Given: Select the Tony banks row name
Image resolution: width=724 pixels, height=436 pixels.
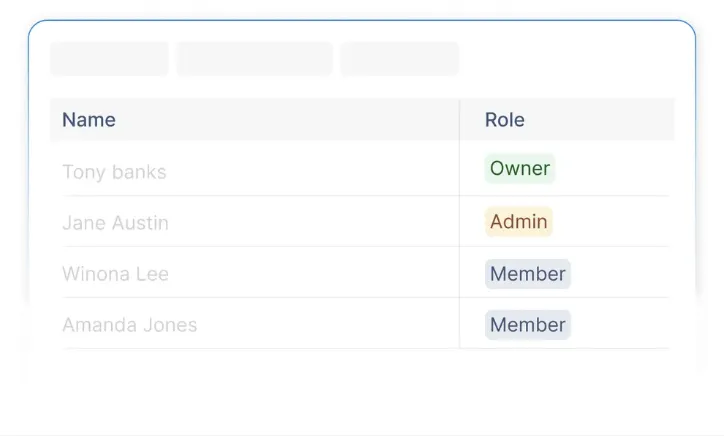Looking at the screenshot, I should (114, 172).
